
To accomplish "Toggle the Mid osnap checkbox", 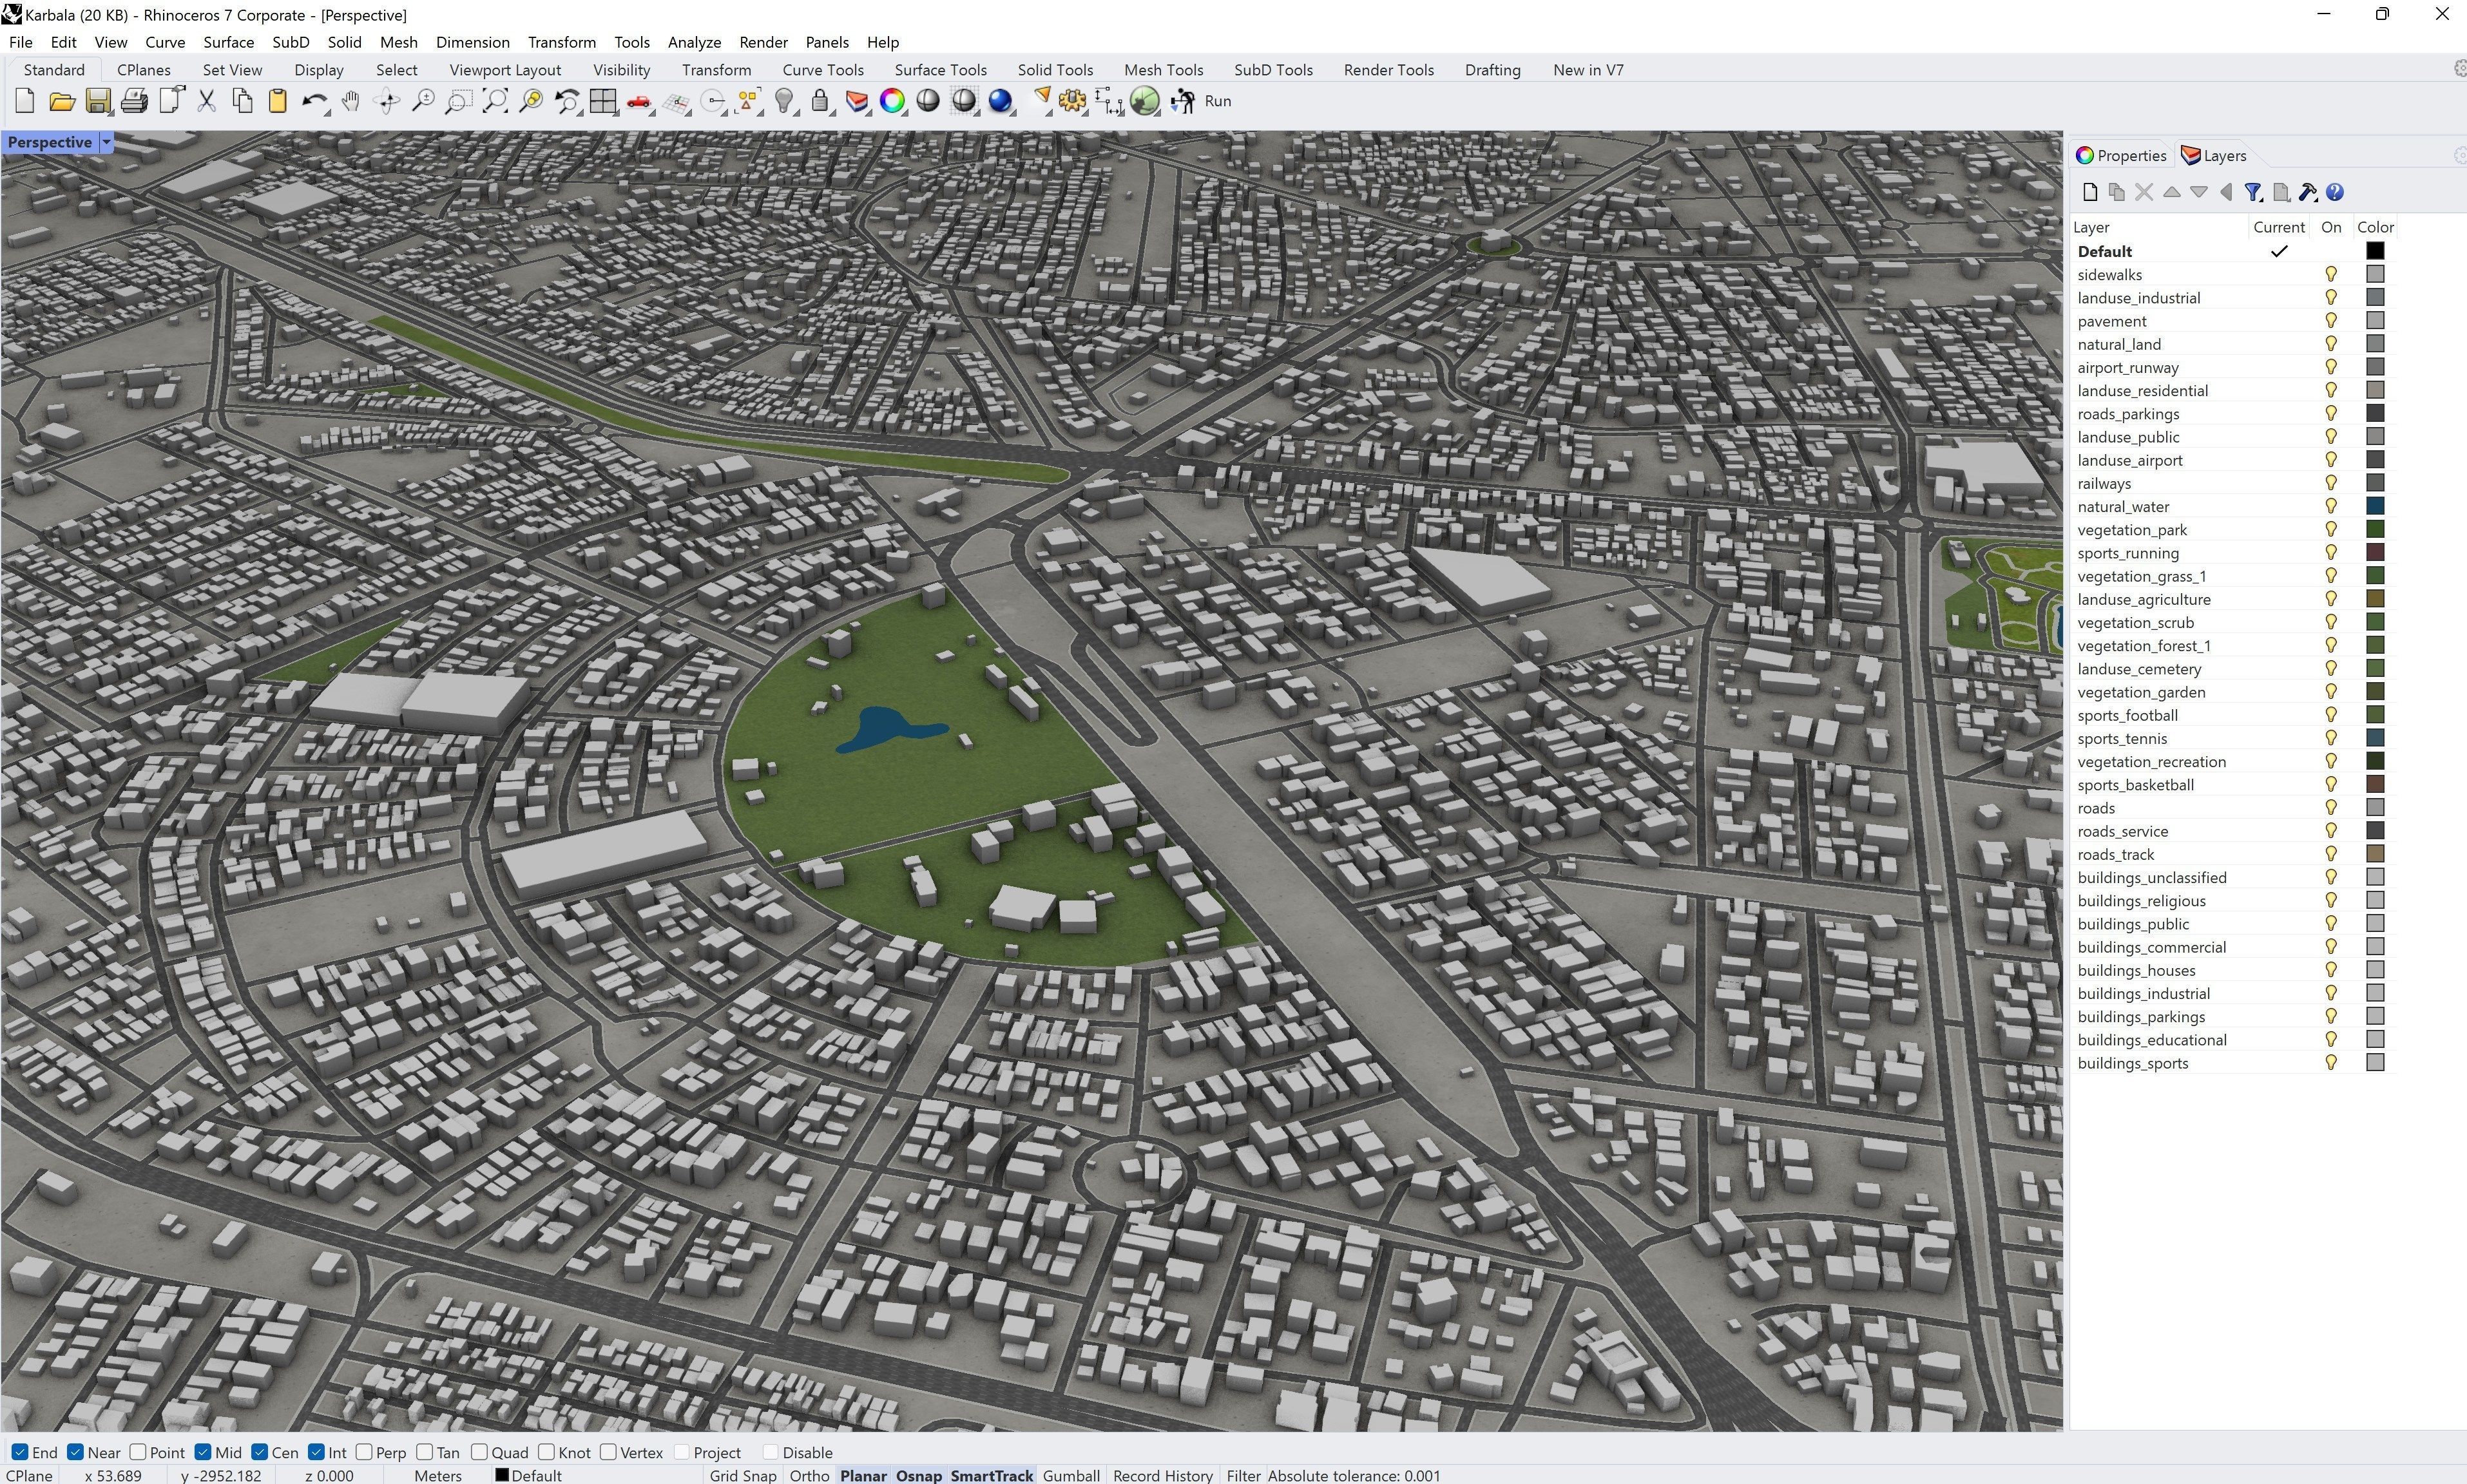I will (x=203, y=1452).
